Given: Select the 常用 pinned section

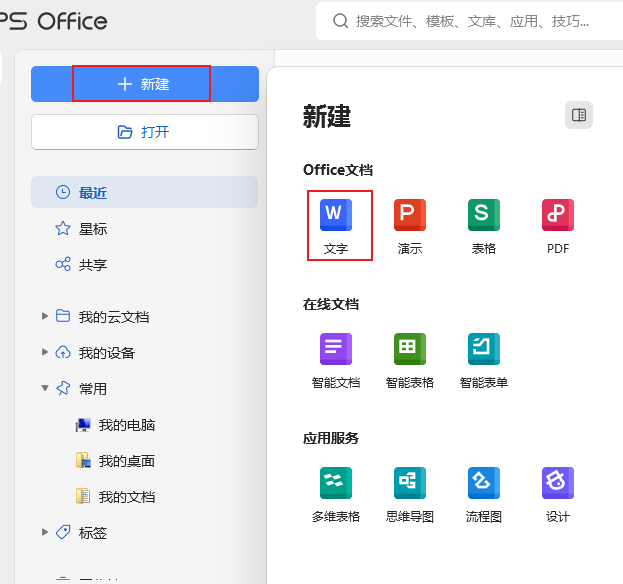Looking at the screenshot, I should 93,389.
